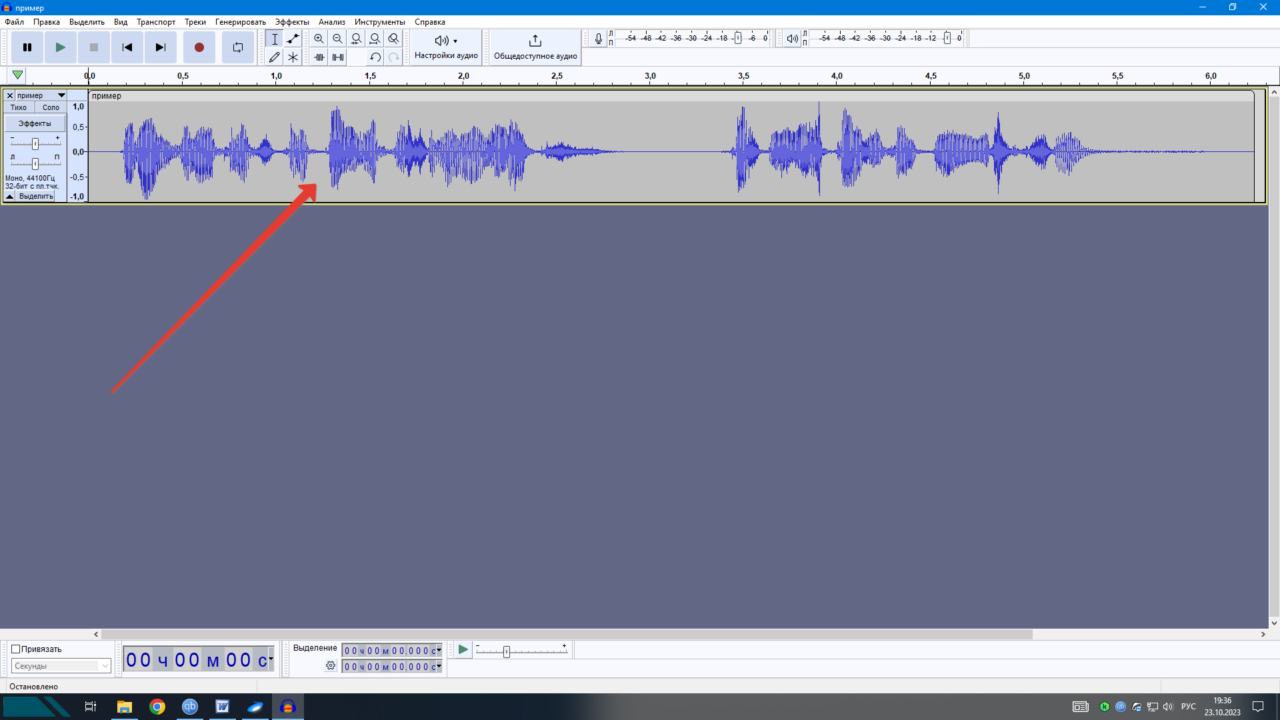Enable the Привязать snapping checkbox
This screenshot has height=720, width=1280.
(15, 649)
